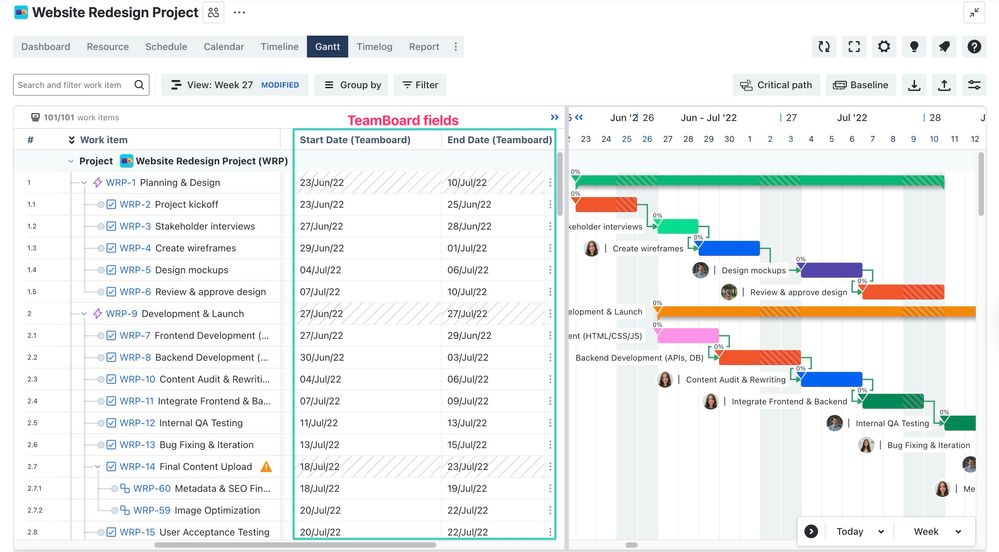Open the settings gear icon

tap(884, 47)
